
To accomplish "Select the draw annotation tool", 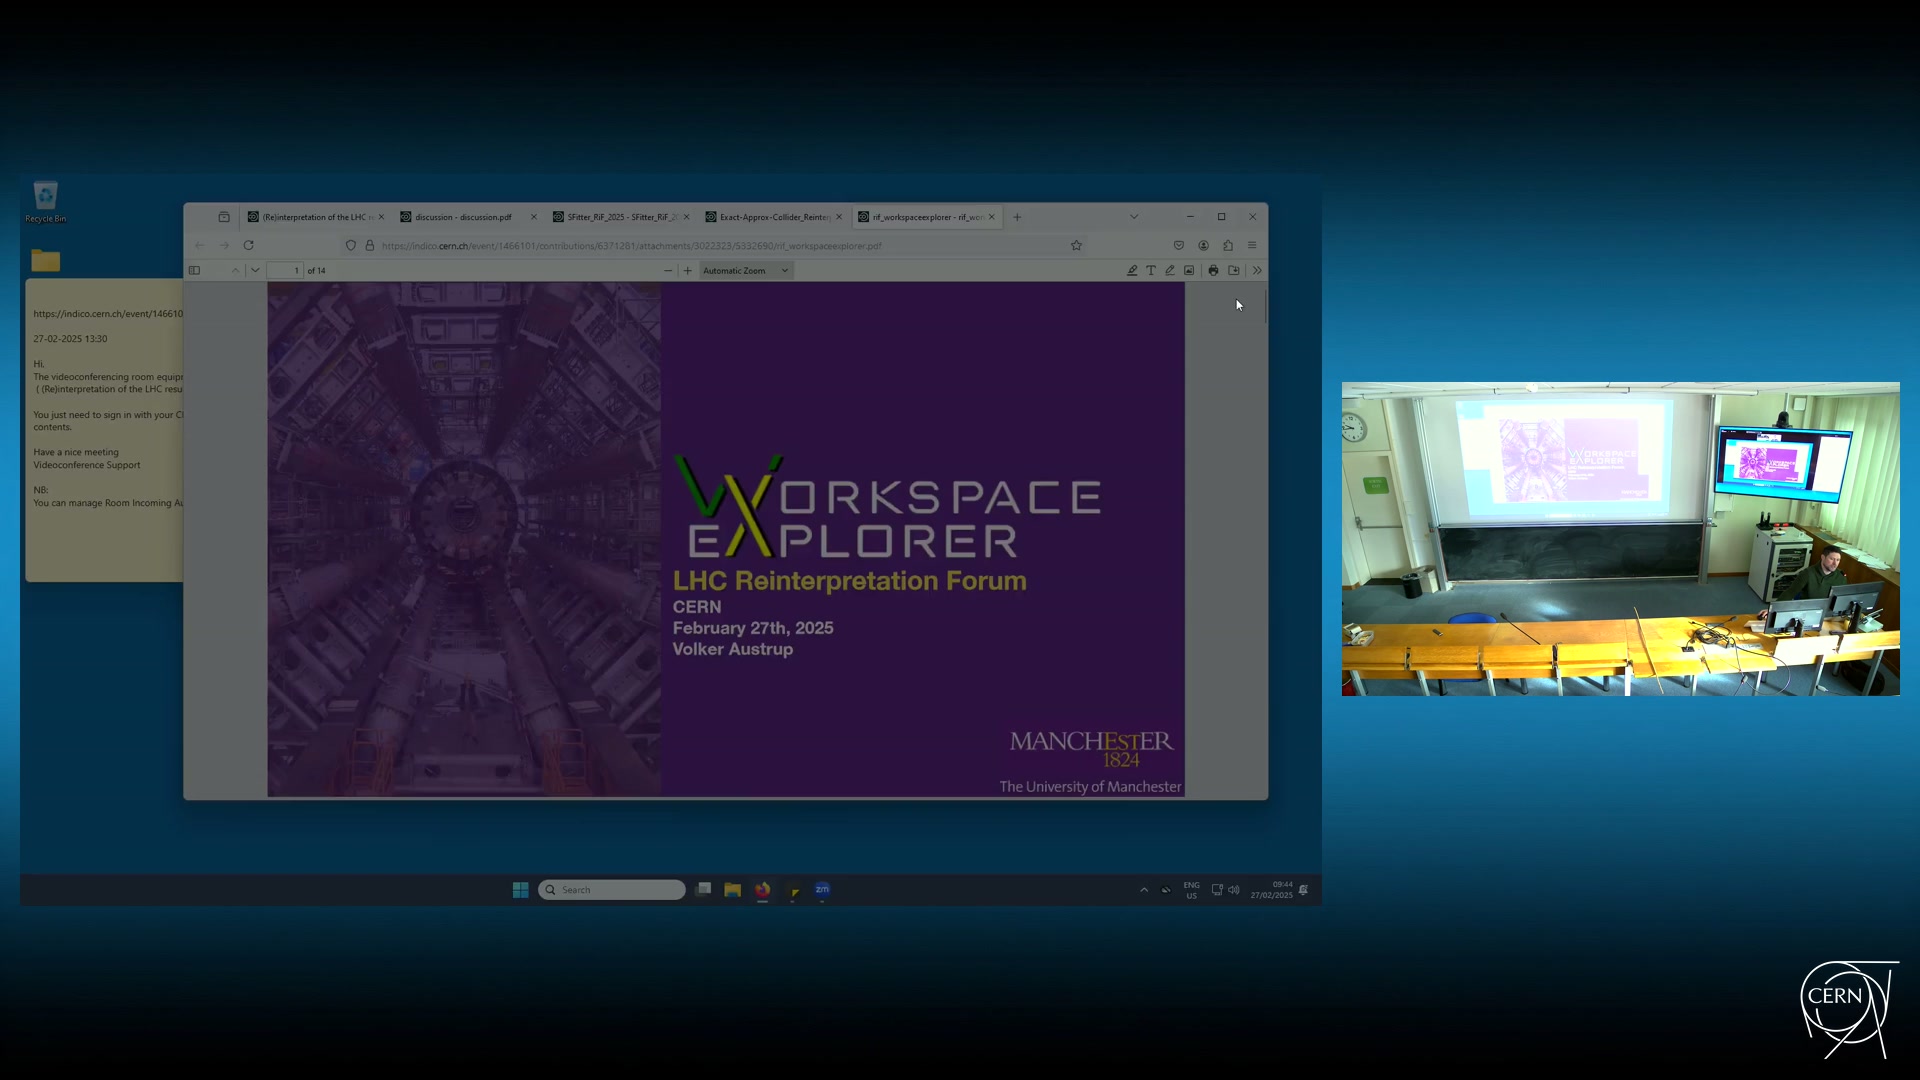I will (x=1170, y=270).
